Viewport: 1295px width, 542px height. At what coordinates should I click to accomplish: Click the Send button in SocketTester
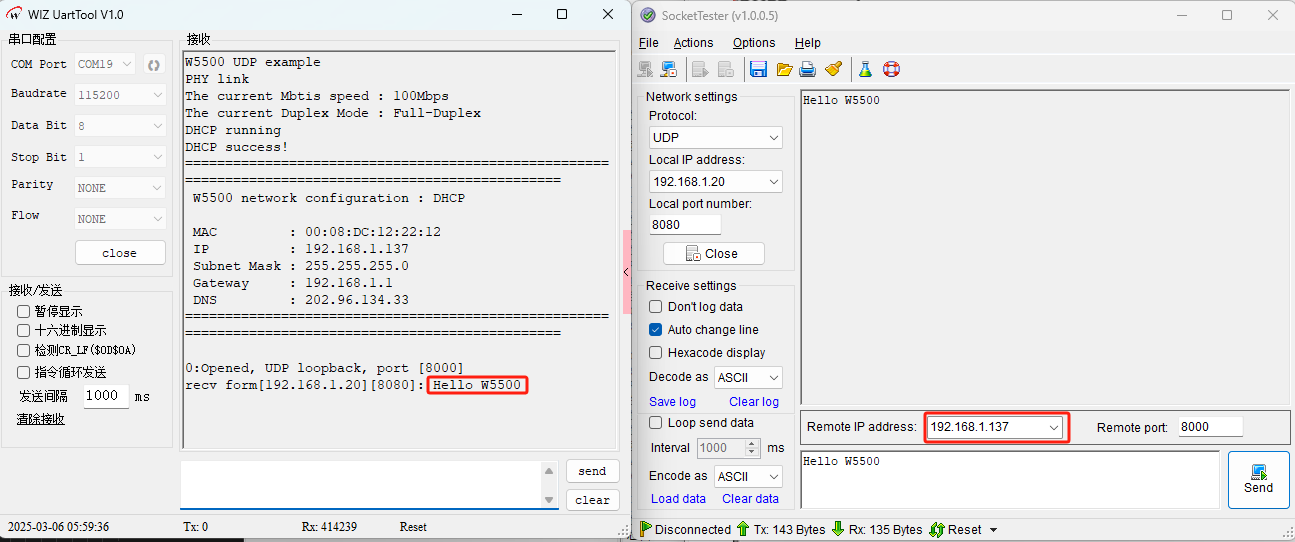tap(1257, 479)
